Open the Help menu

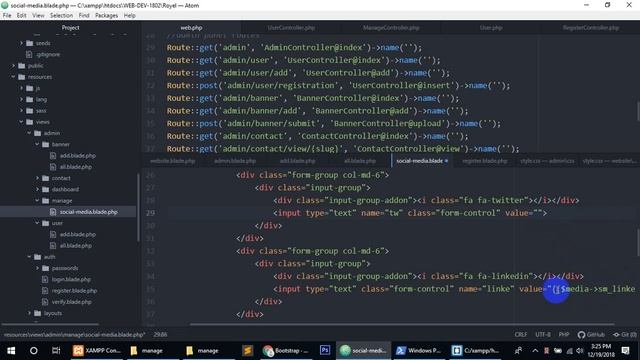pyautogui.click(x=129, y=16)
